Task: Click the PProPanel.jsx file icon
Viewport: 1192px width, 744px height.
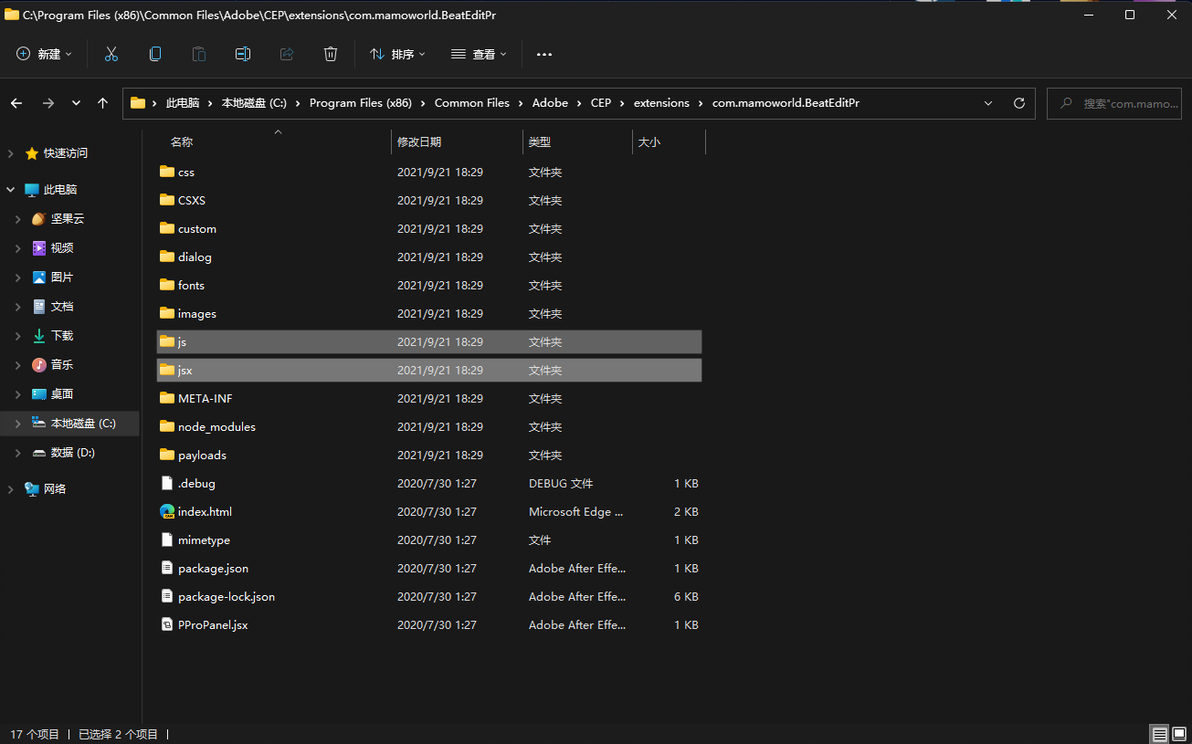Action: point(167,625)
